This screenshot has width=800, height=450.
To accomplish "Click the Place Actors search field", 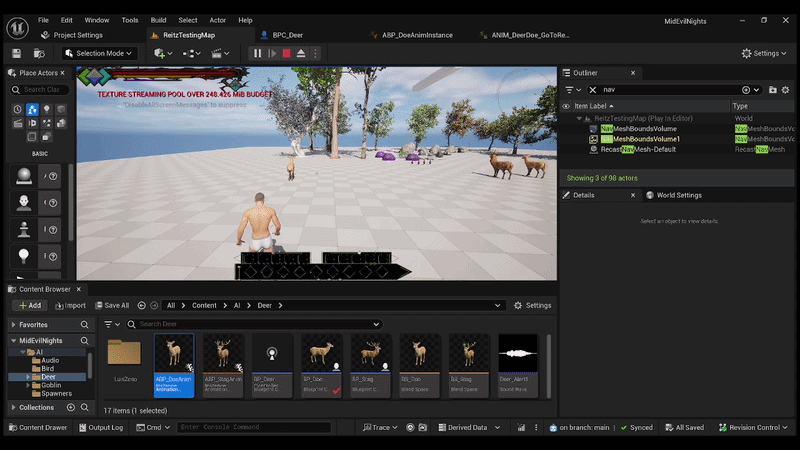I will coord(40,89).
